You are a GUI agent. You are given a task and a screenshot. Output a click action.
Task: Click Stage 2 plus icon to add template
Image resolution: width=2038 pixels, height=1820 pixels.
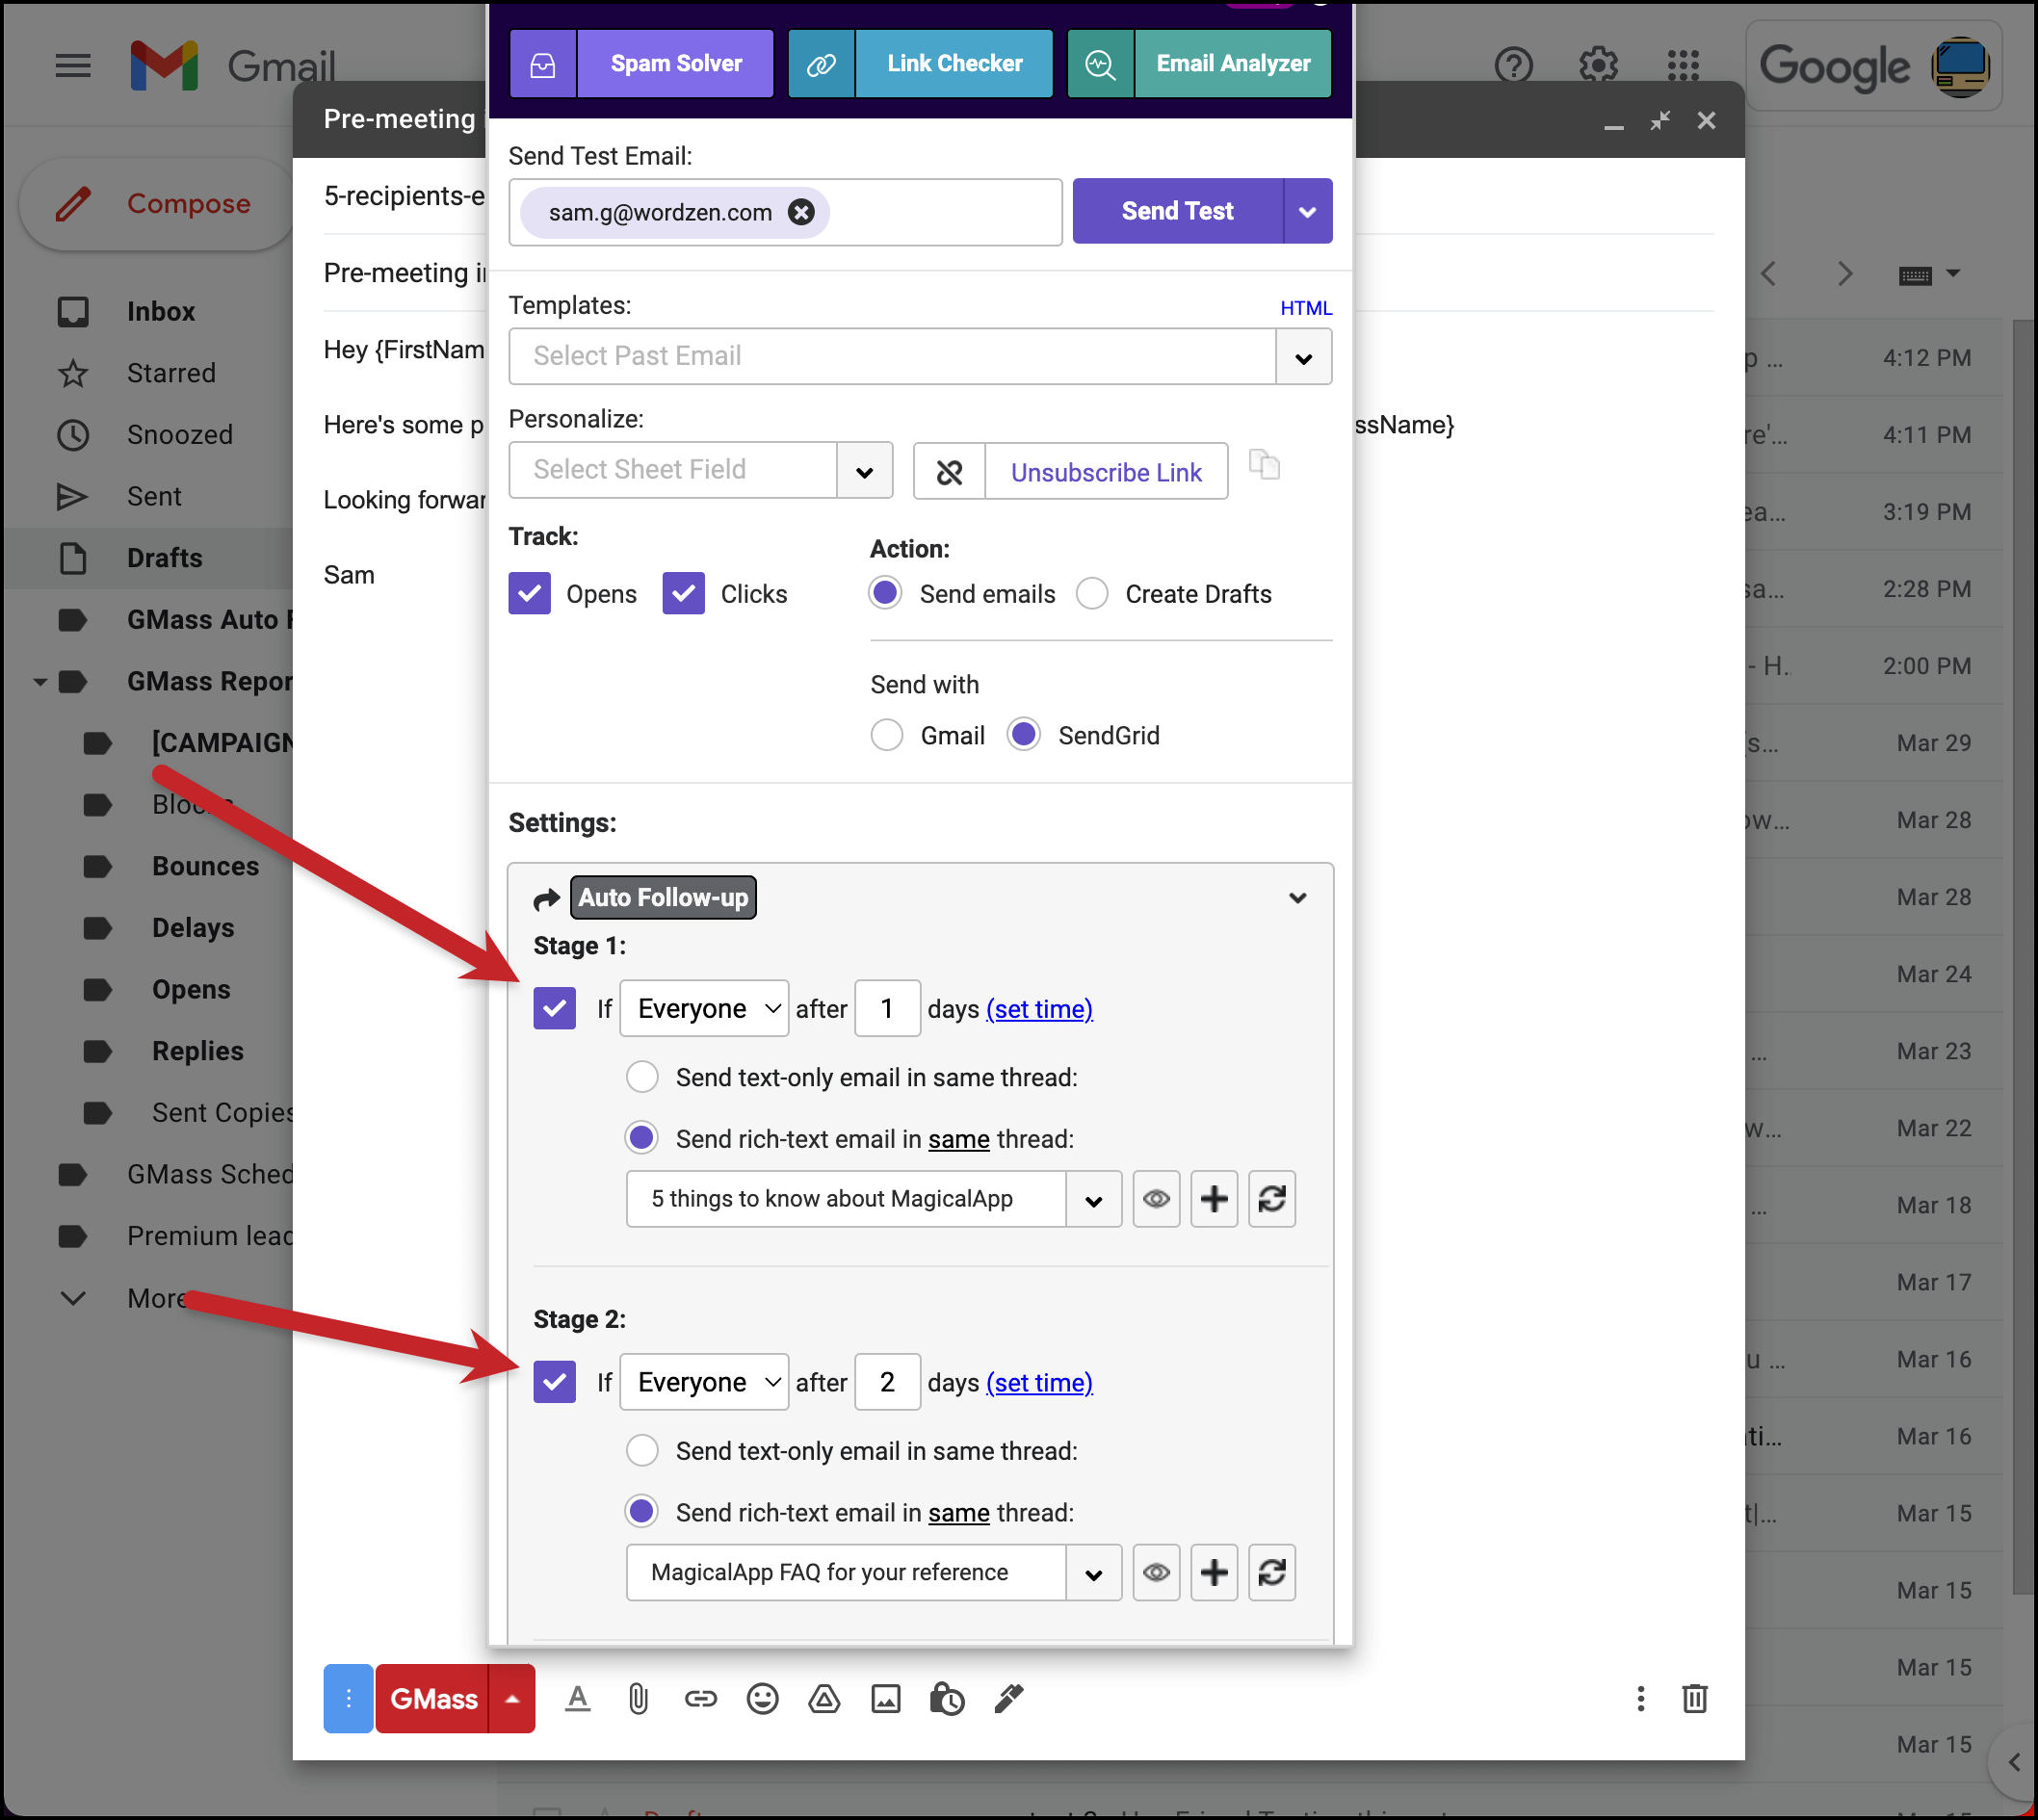coord(1214,1573)
